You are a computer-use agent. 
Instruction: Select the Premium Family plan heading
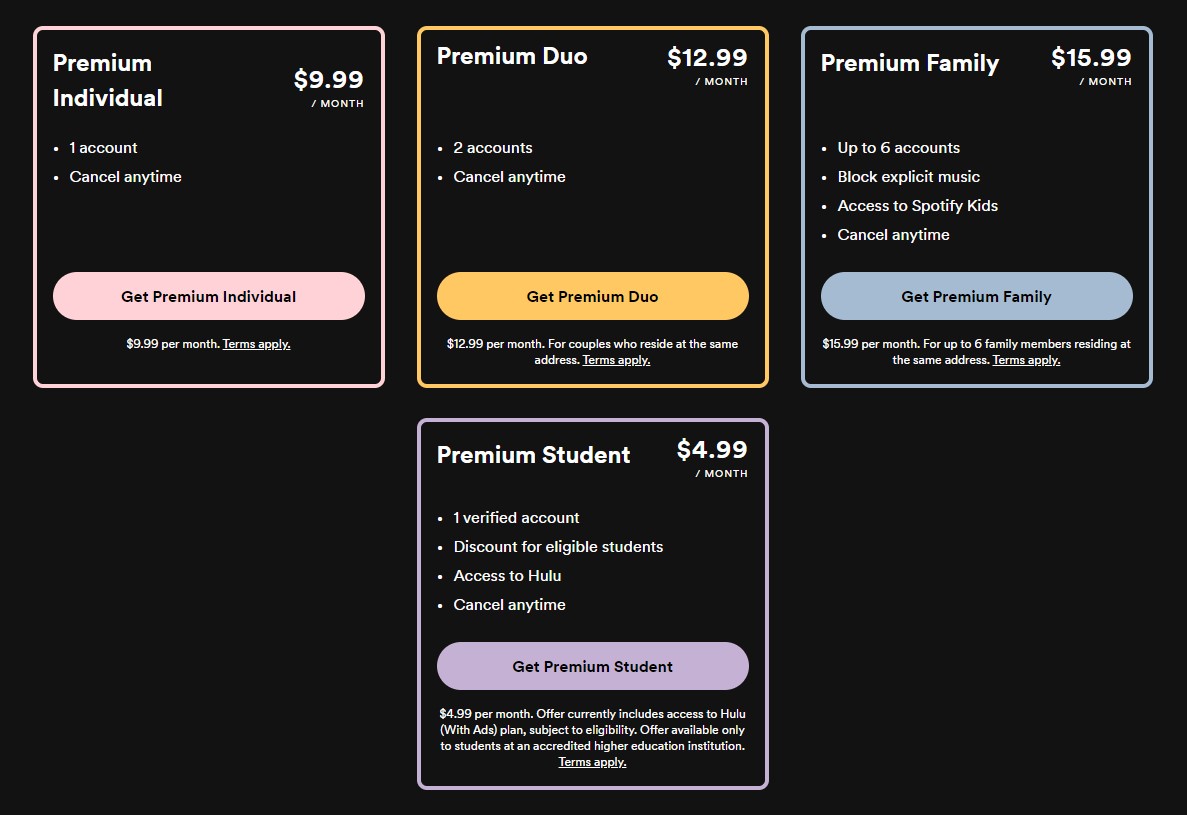coord(909,63)
